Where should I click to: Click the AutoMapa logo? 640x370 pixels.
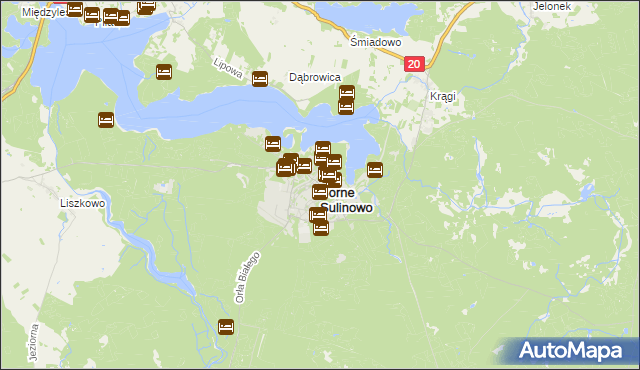(571, 351)
